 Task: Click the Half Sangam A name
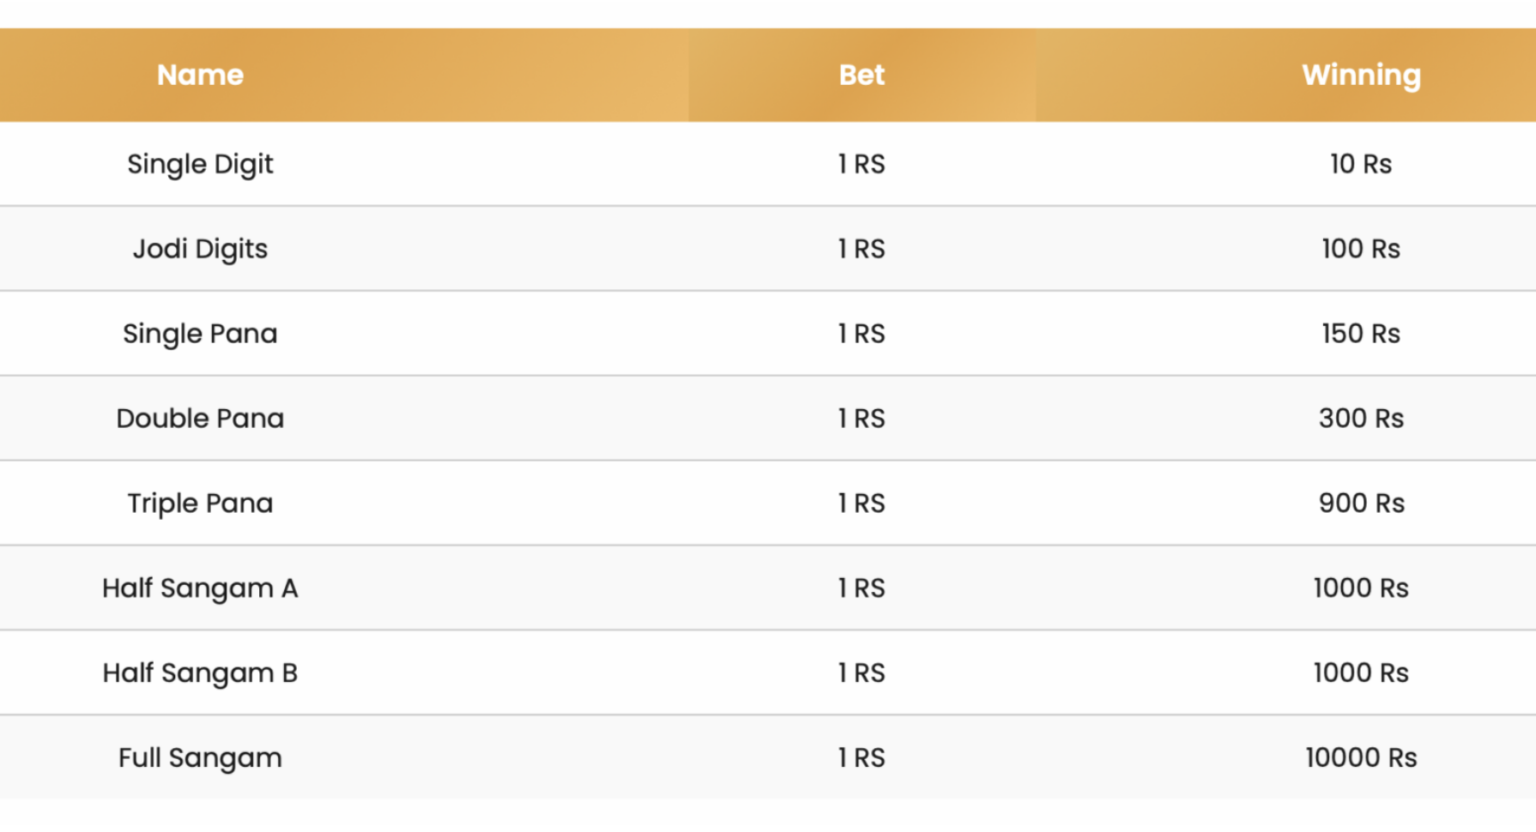click(200, 588)
